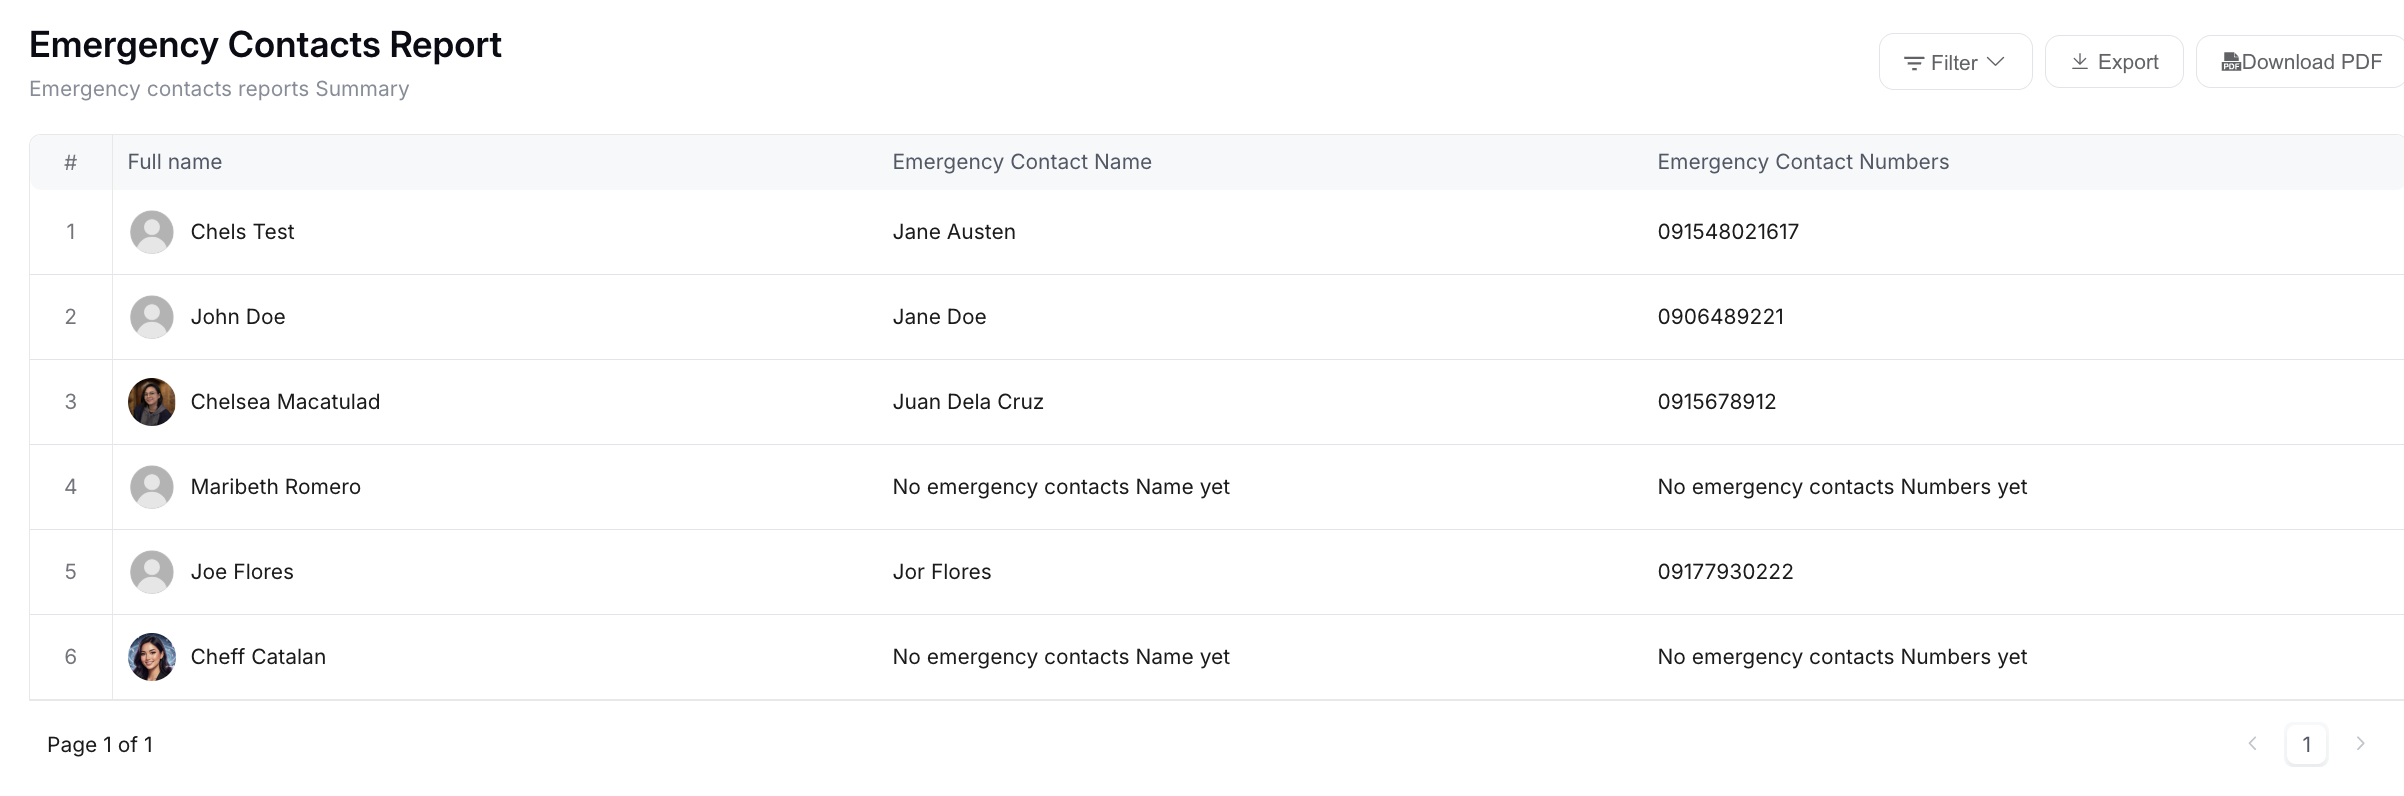The height and width of the screenshot is (796, 2404).
Task: Click the Export button
Action: 2114,62
